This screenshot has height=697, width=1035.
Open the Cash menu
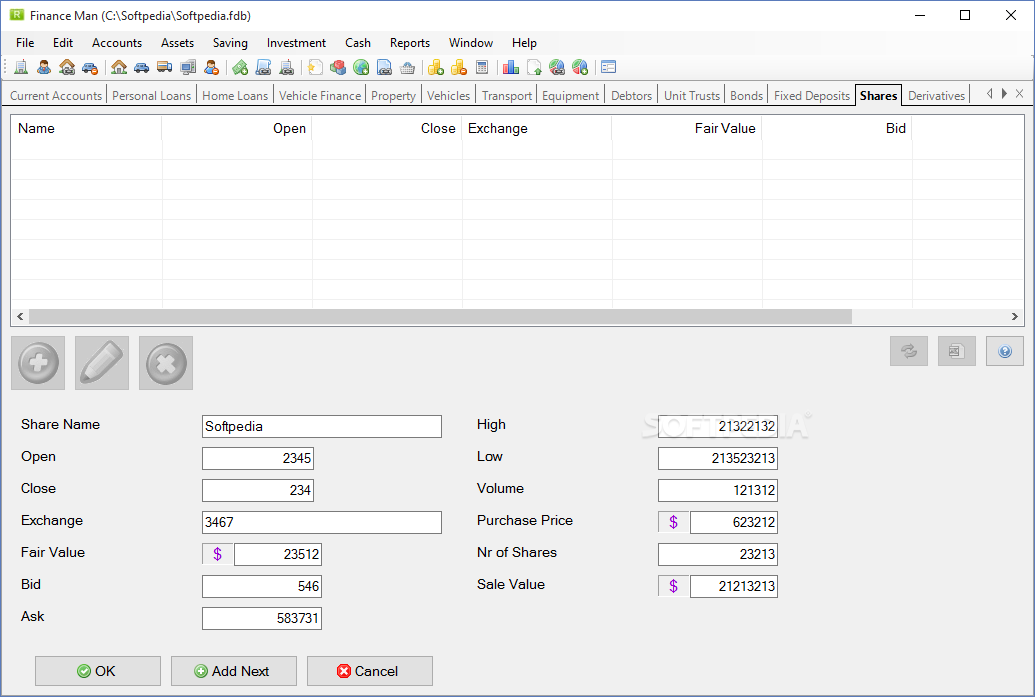pyautogui.click(x=358, y=43)
